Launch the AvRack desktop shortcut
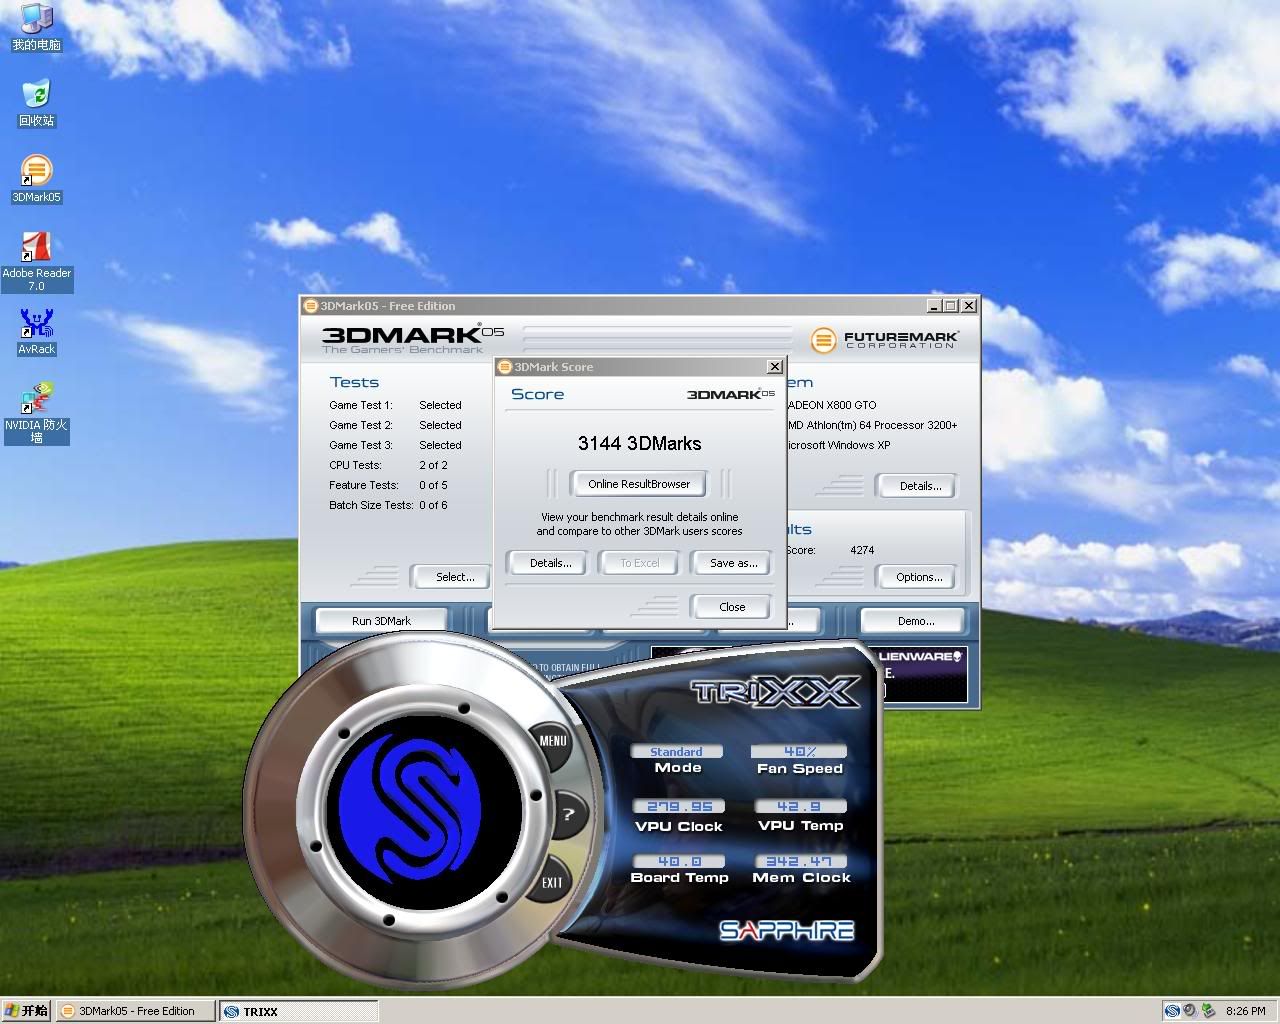 36,325
